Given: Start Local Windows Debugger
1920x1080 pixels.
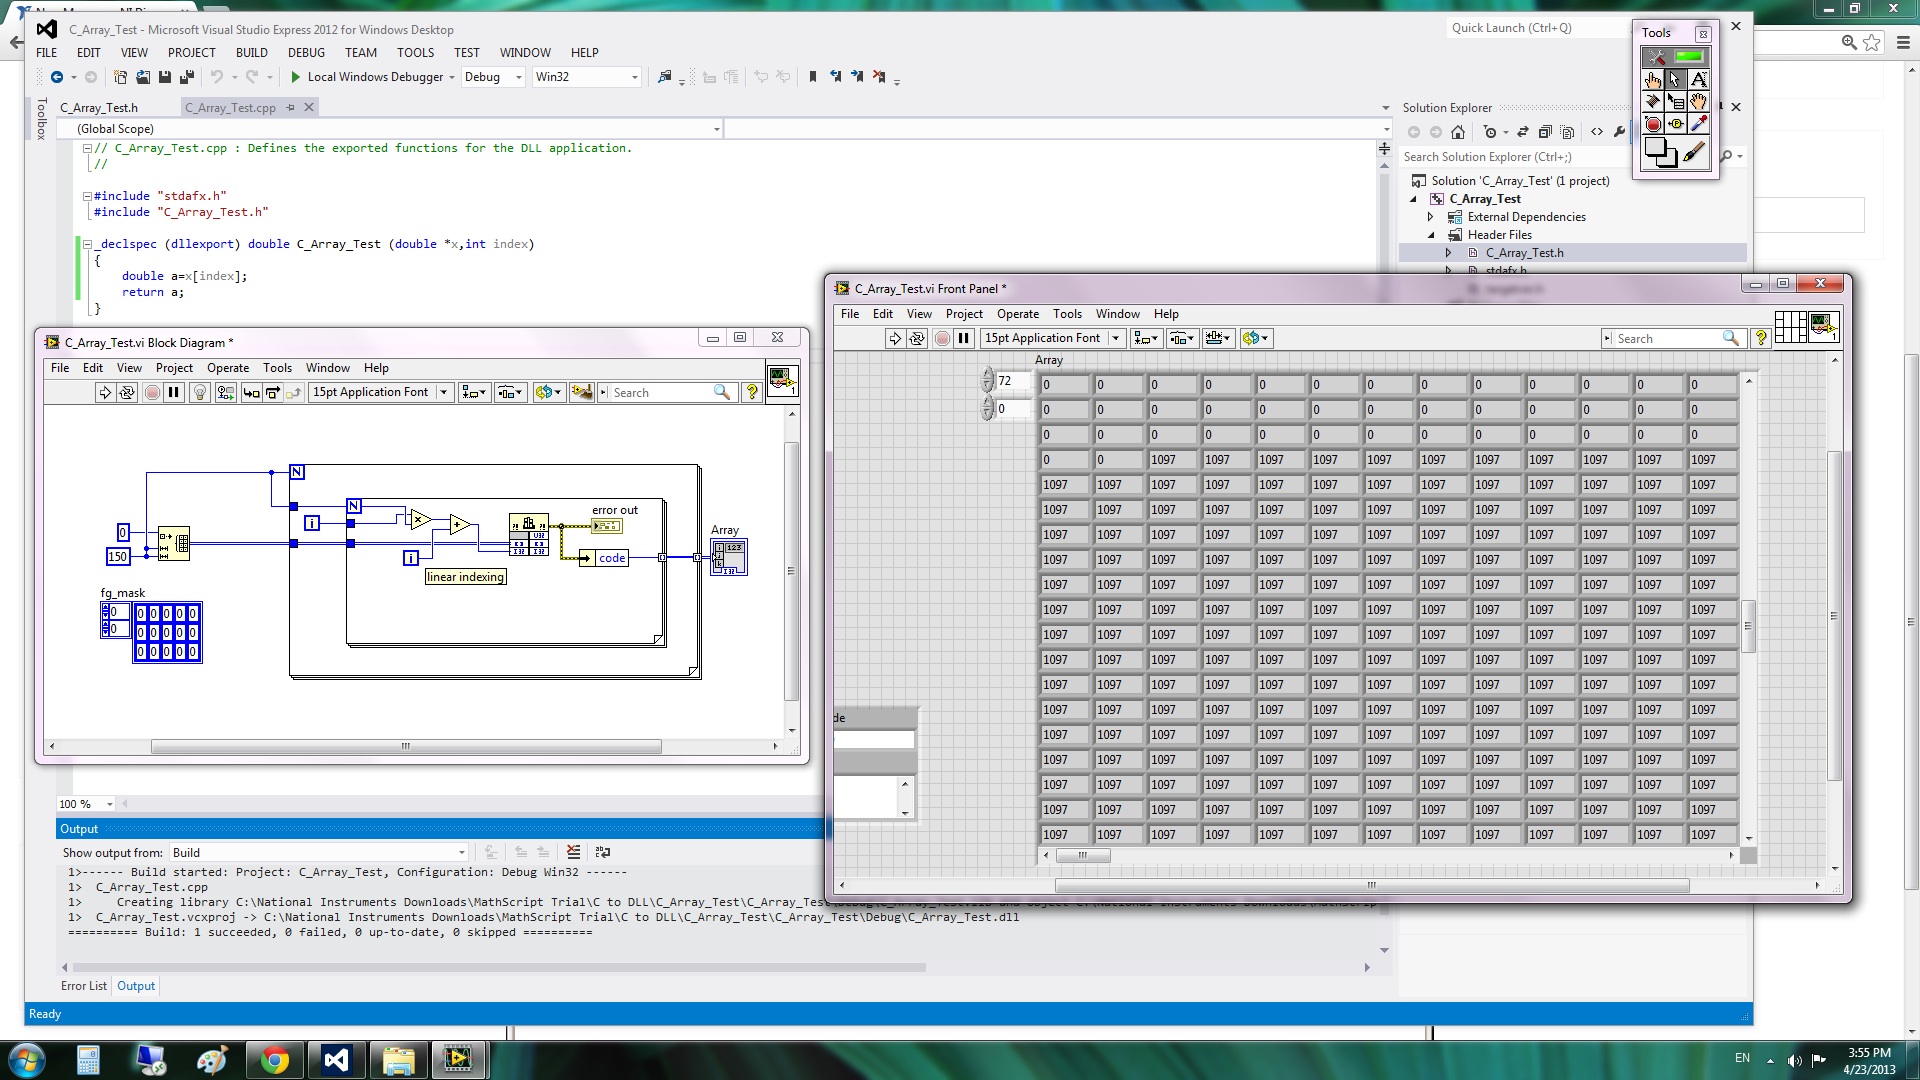Looking at the screenshot, I should pyautogui.click(x=366, y=77).
